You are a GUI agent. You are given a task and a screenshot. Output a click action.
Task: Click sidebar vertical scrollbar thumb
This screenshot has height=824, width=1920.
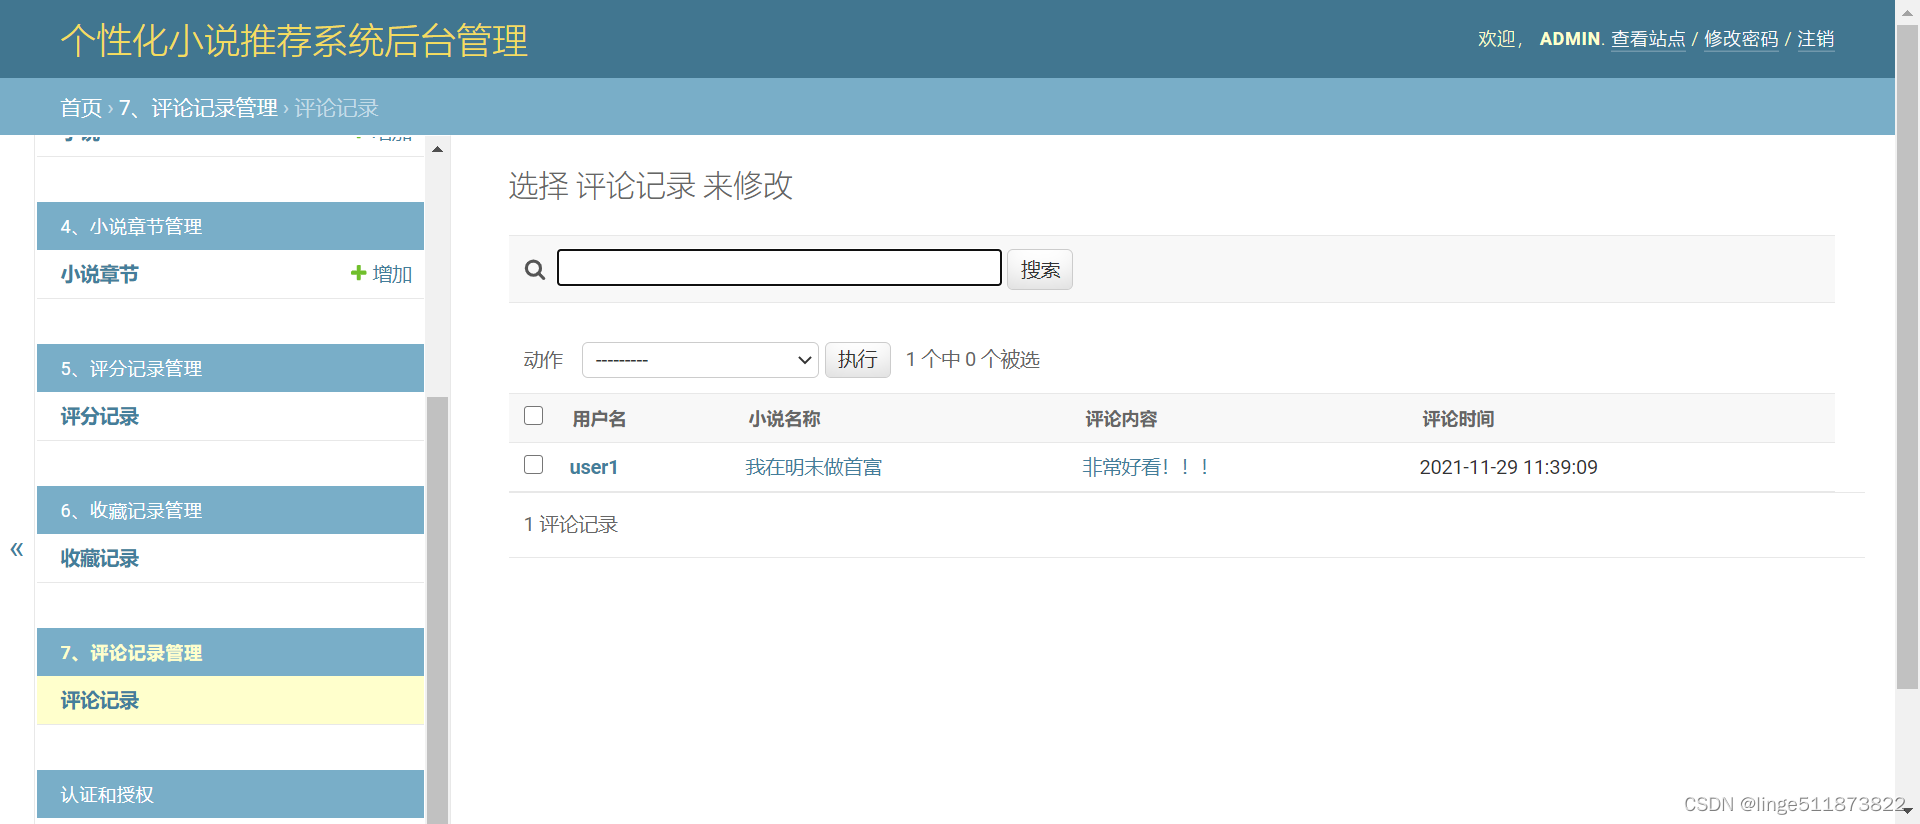click(x=437, y=610)
